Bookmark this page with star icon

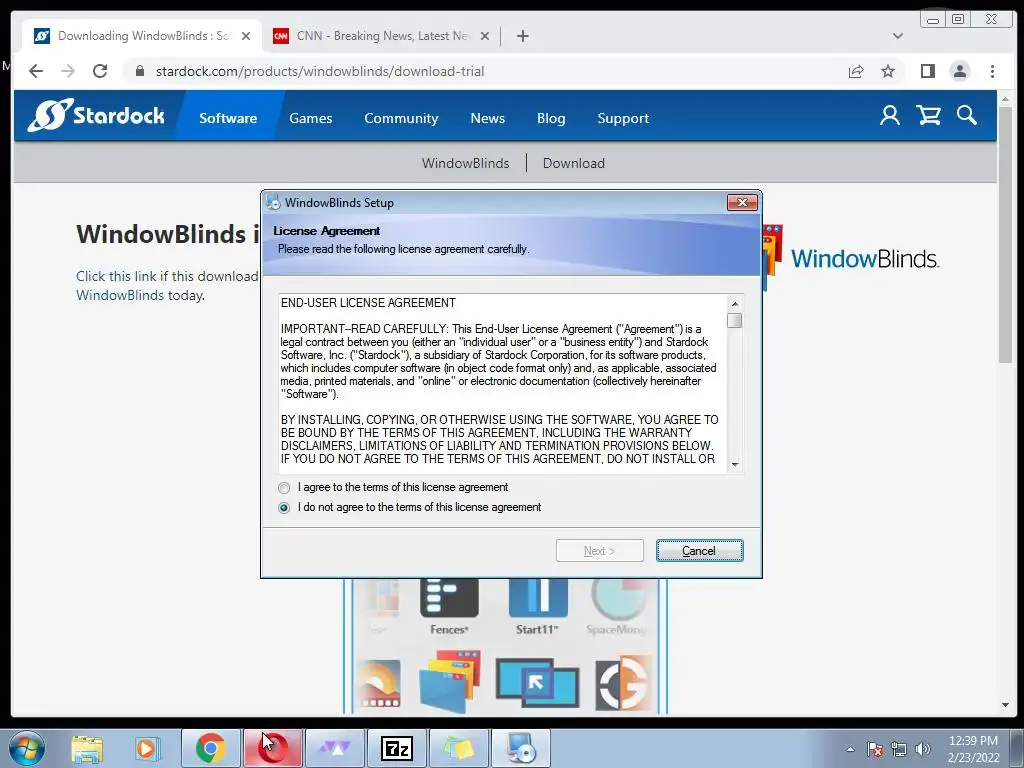pyautogui.click(x=888, y=71)
